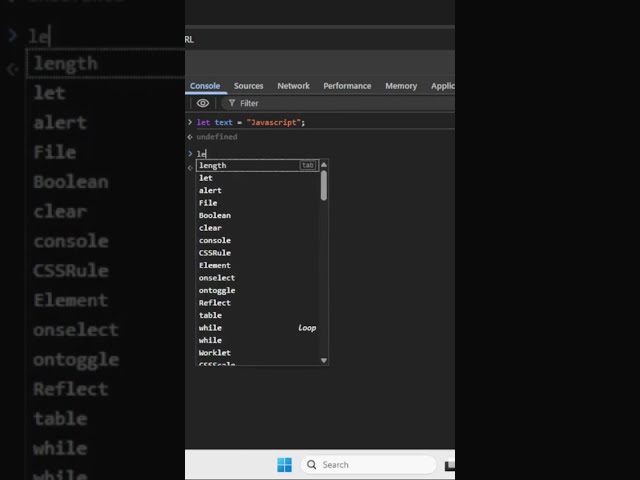Select 'ontoggle' autocomplete suggestion
Viewport: 640px width, 480px height.
click(x=257, y=290)
